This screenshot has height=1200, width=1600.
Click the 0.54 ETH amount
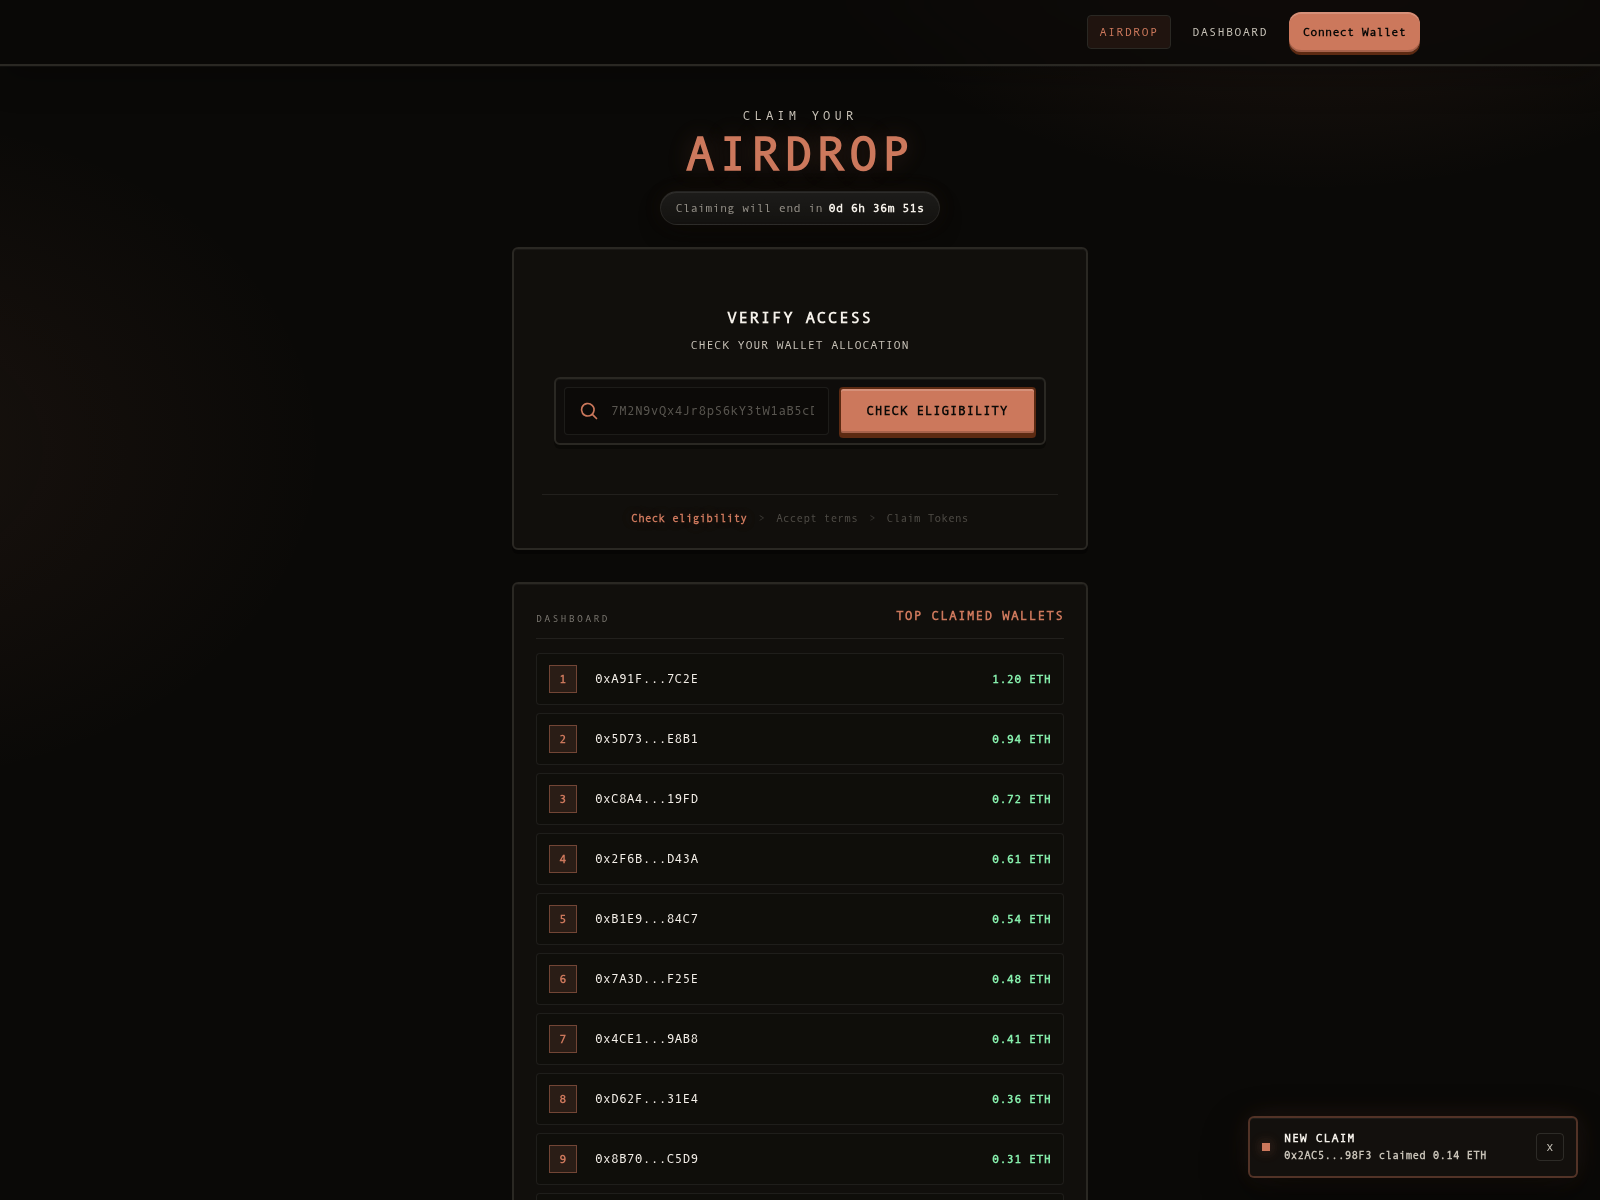pos(1021,919)
